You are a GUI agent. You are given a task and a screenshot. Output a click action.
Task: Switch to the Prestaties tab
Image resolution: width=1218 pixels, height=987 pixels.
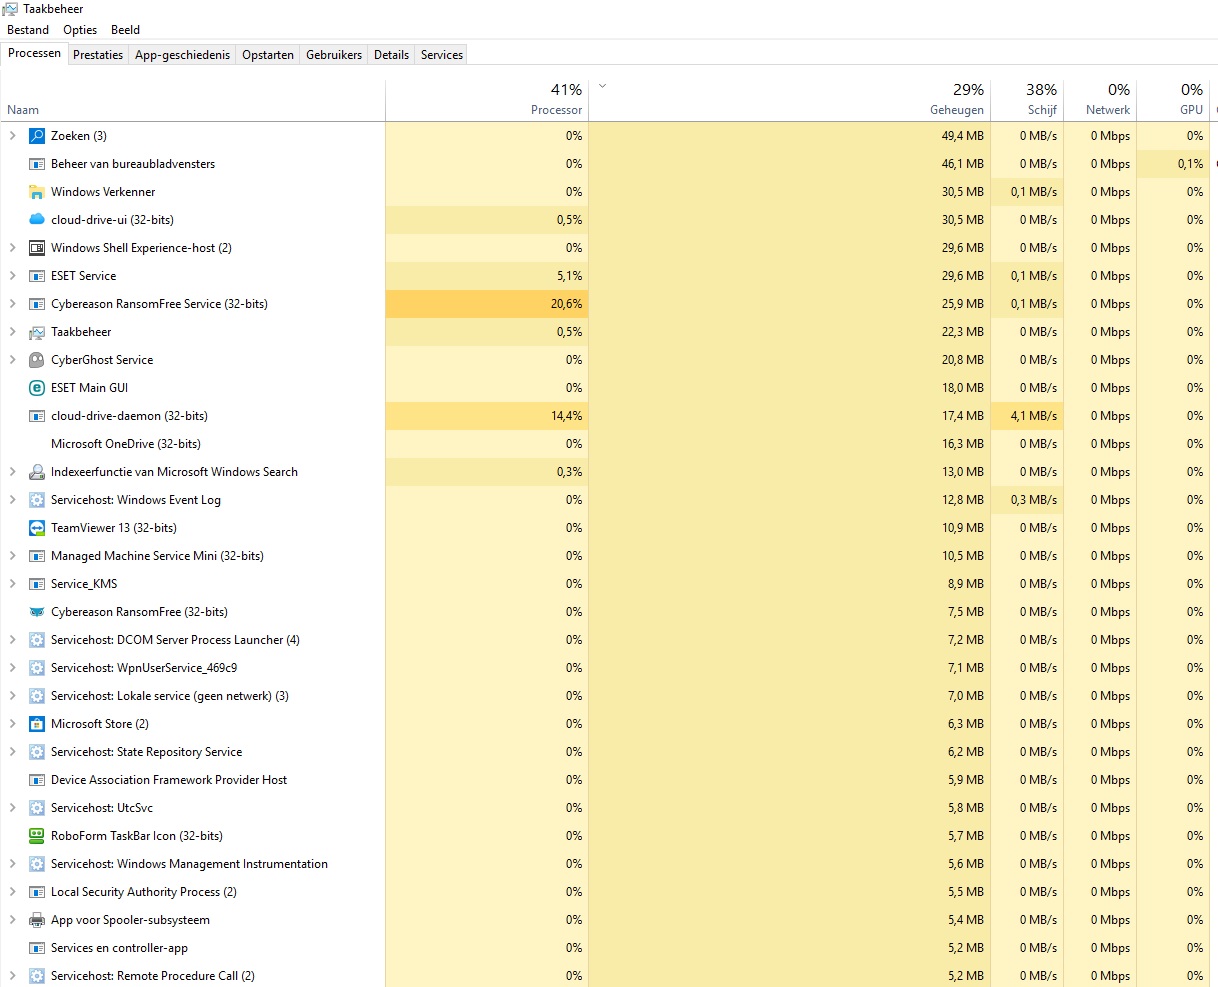(x=98, y=55)
